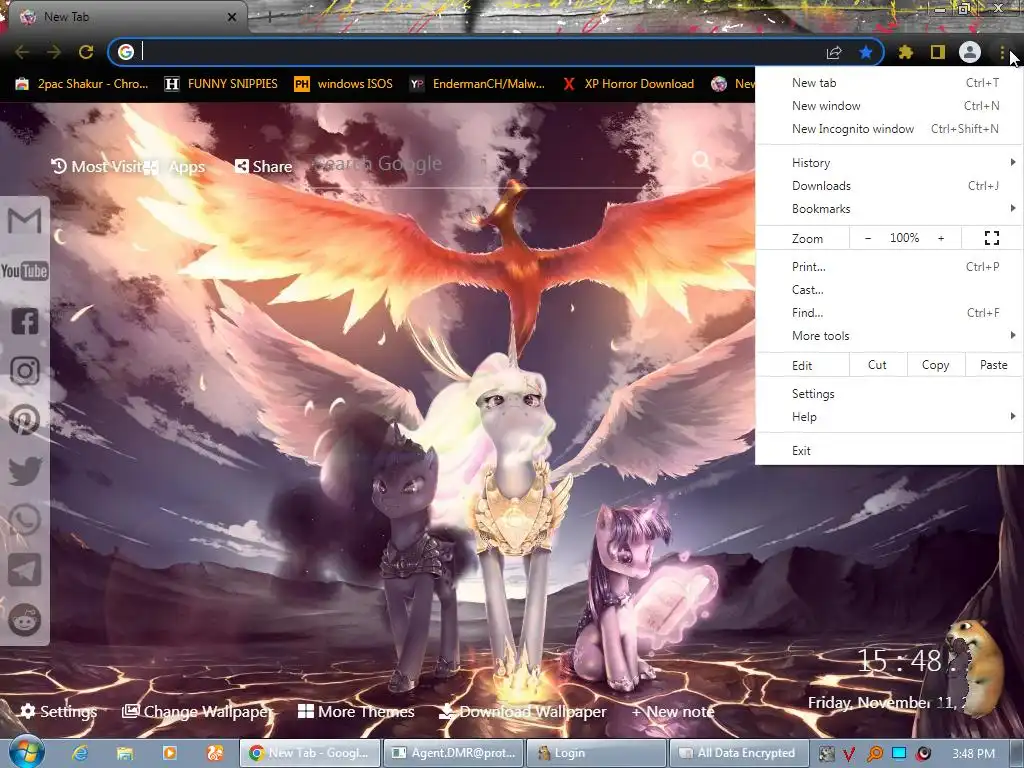This screenshot has height=768, width=1024.
Task: Decrease zoom with minus button
Action: 867,238
